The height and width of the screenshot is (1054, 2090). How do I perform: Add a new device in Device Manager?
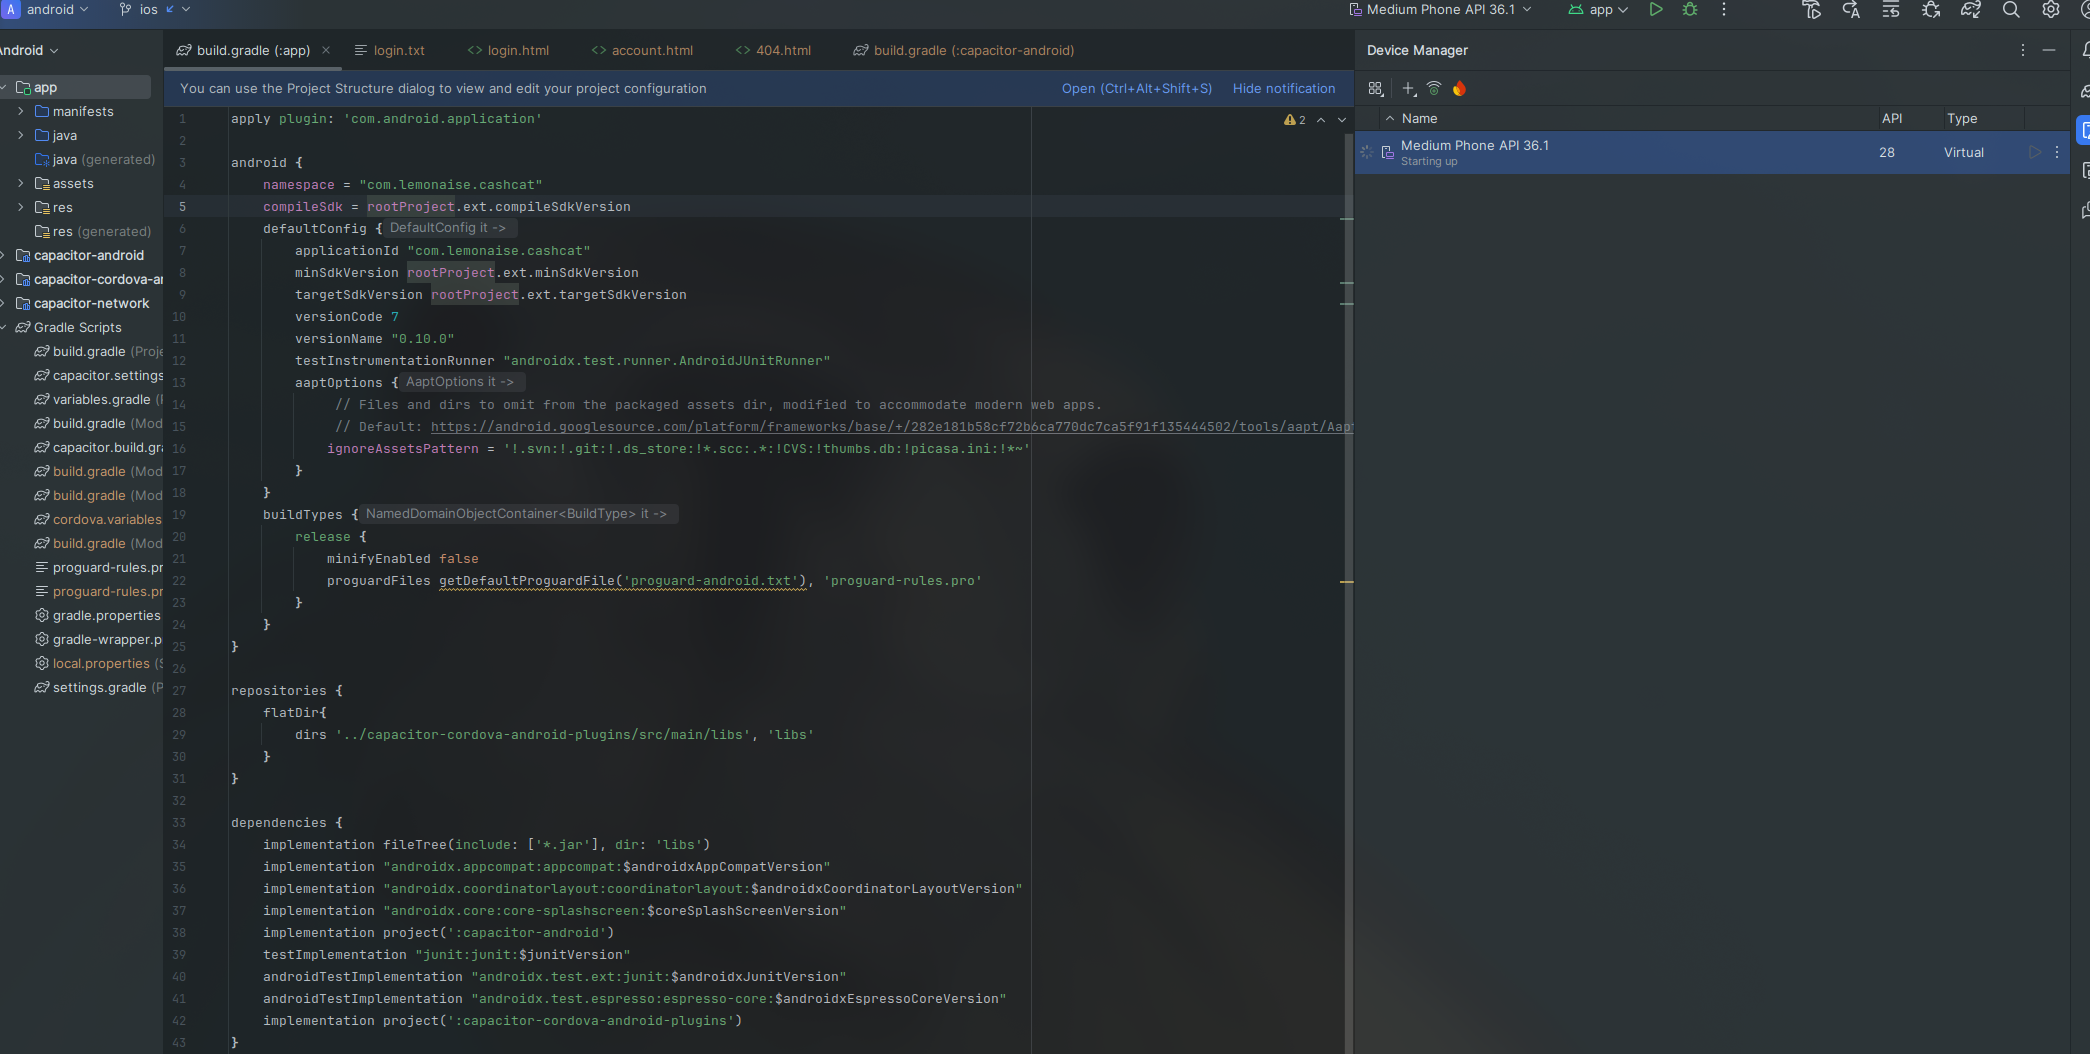(x=1408, y=89)
